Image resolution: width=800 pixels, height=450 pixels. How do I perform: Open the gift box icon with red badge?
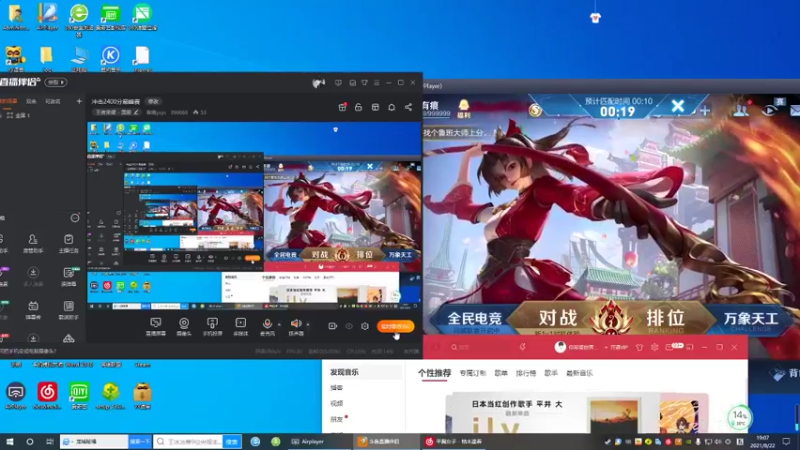coord(342,107)
